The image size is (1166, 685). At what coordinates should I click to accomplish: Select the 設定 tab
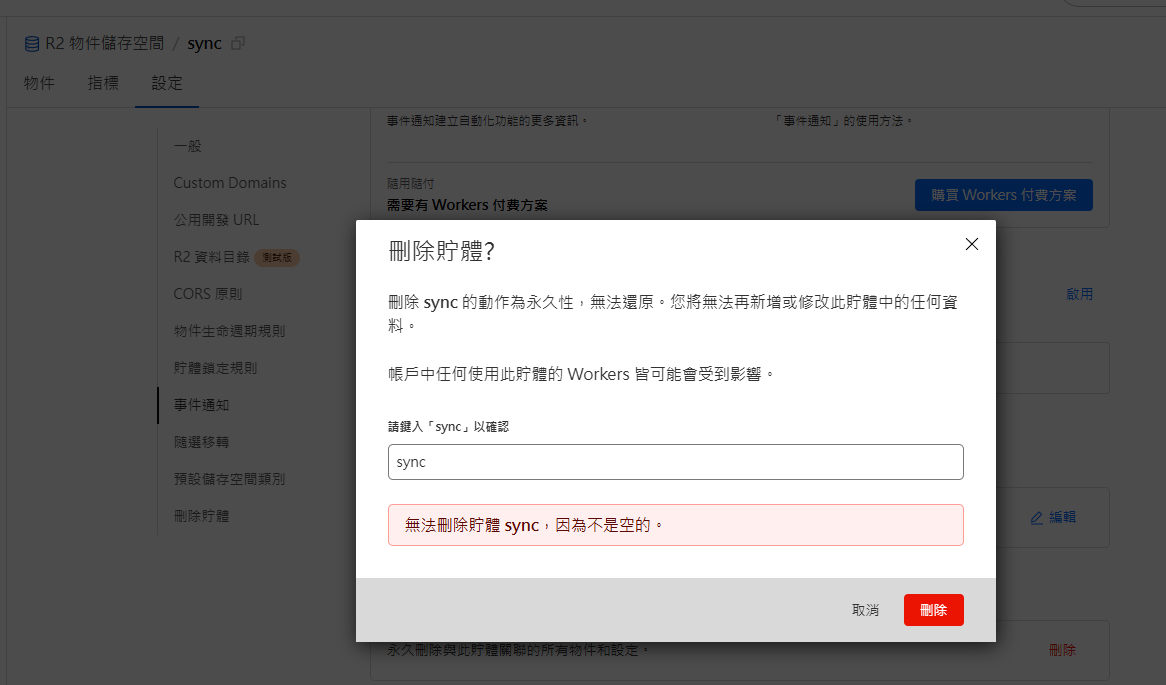[167, 83]
